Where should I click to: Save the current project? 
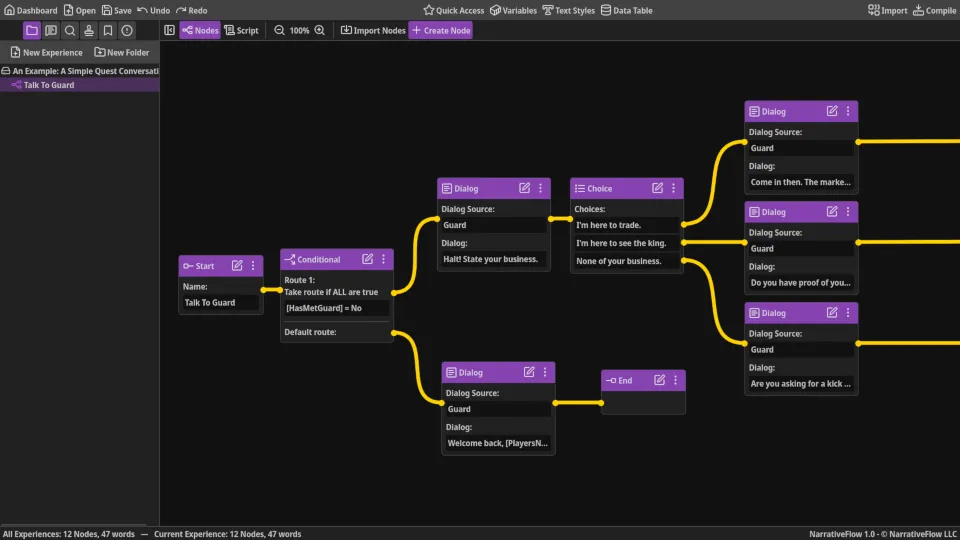tap(116, 10)
